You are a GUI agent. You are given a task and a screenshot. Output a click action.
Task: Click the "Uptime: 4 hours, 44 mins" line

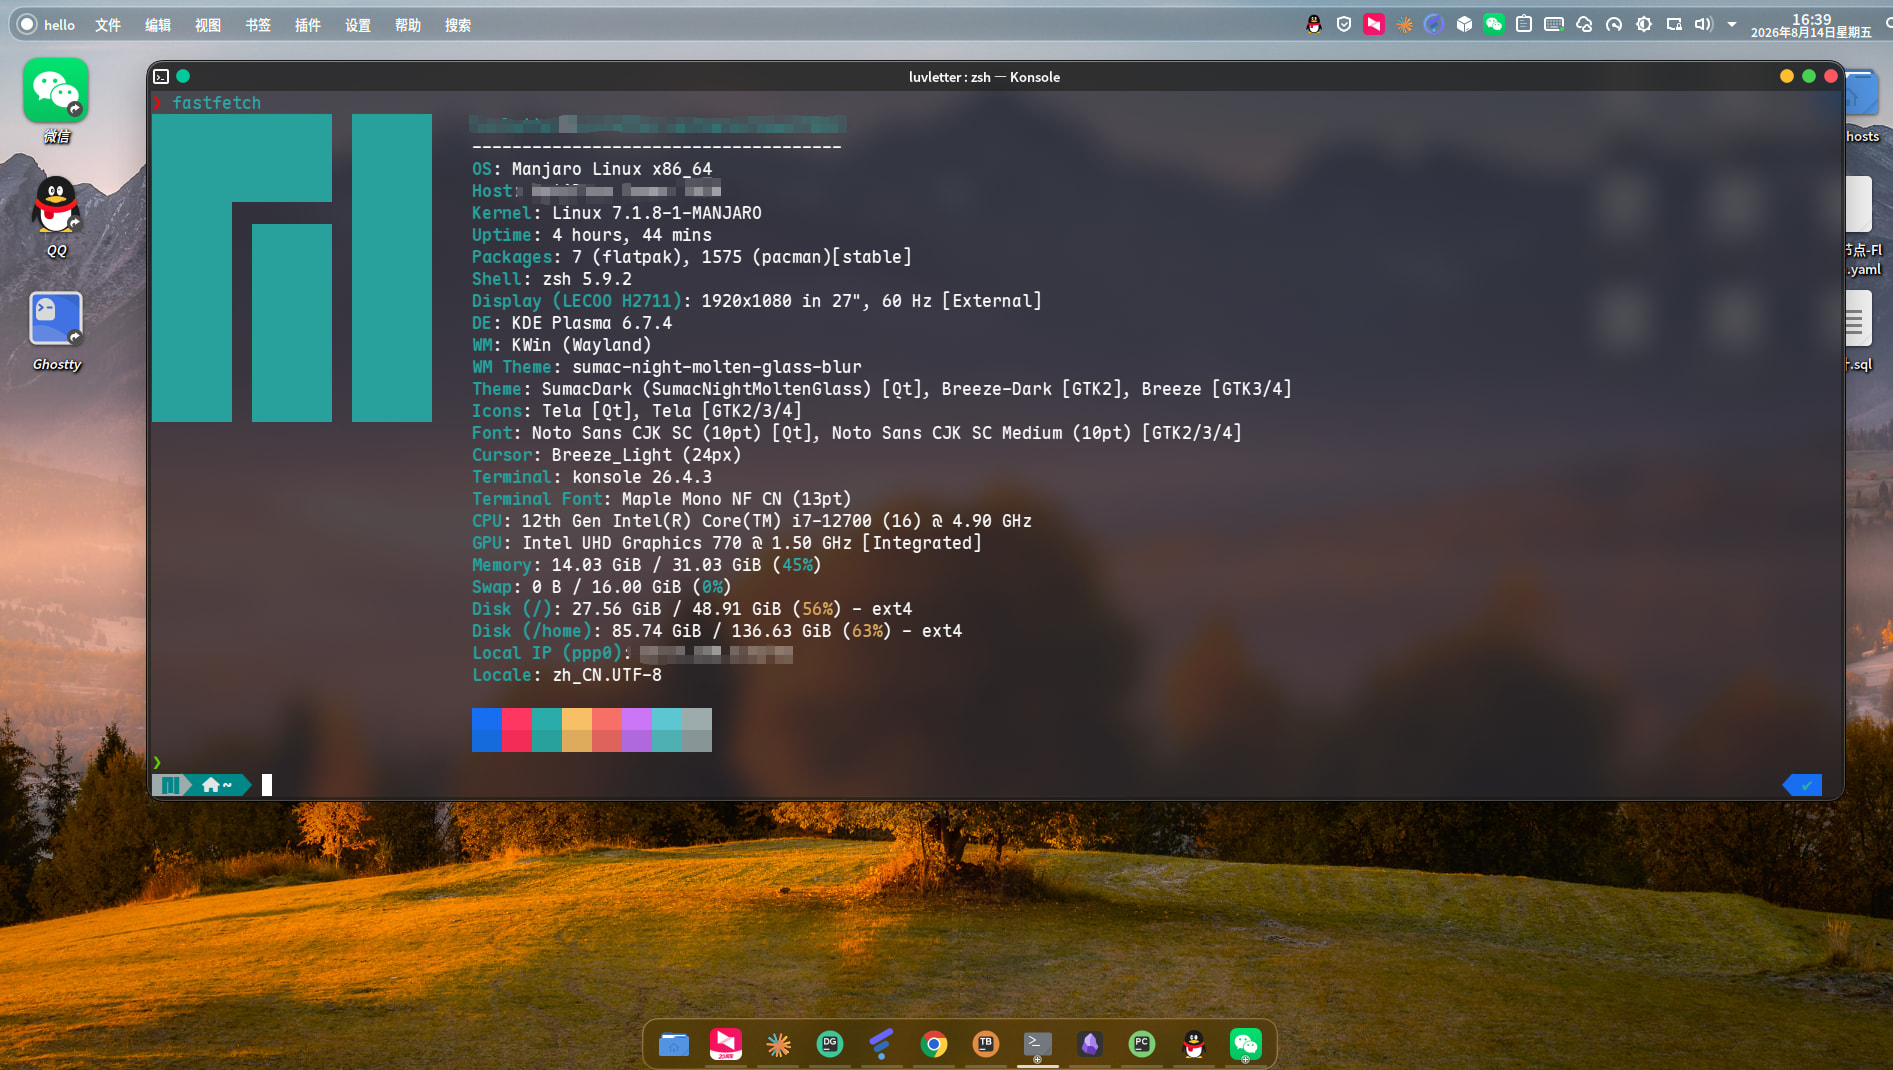coord(592,235)
